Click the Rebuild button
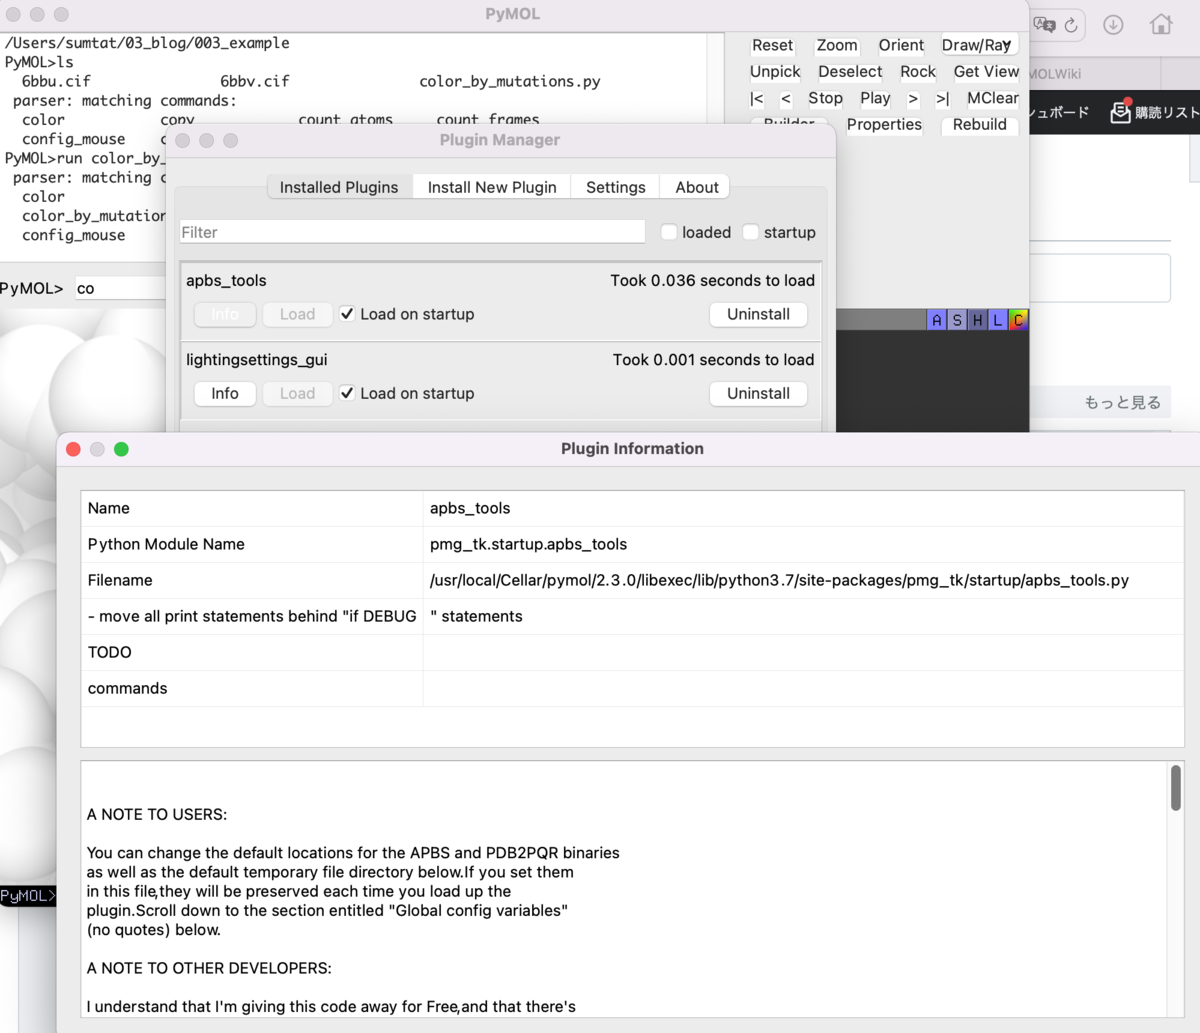This screenshot has height=1033, width=1200. point(980,125)
